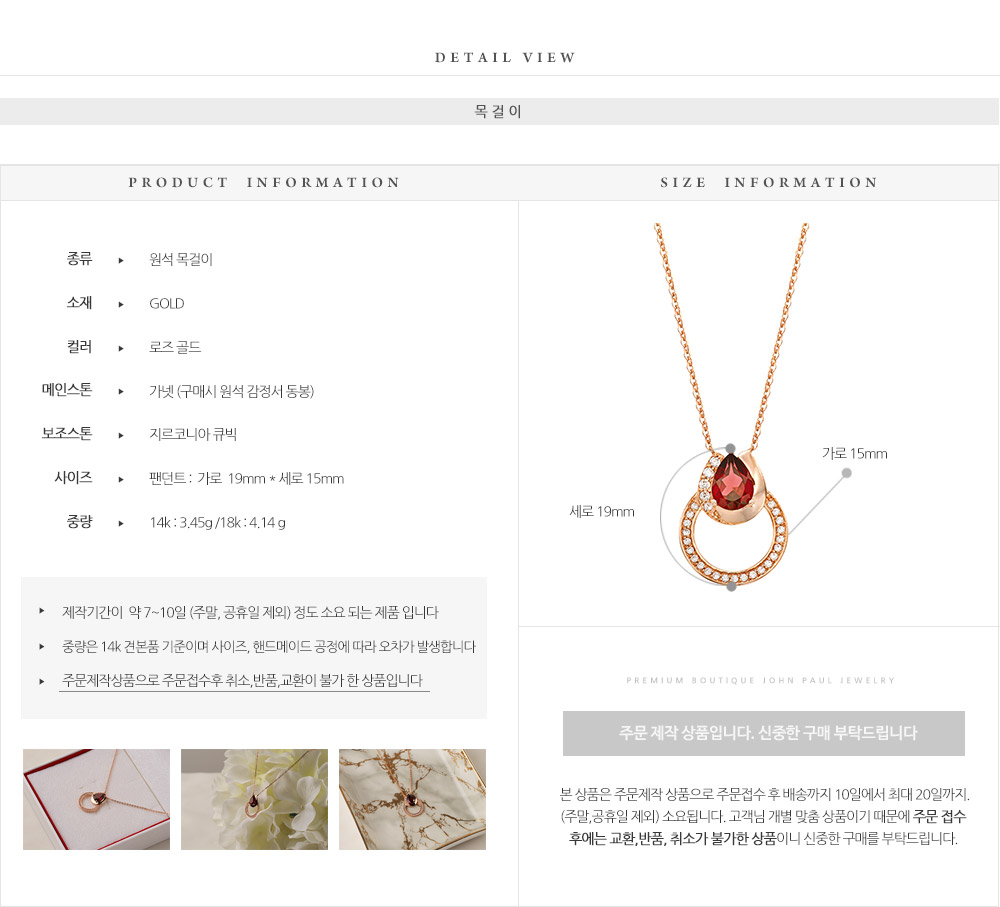The width and height of the screenshot is (1000, 907).
Task: Click the DETAIL VIEW heading
Action: (505, 57)
